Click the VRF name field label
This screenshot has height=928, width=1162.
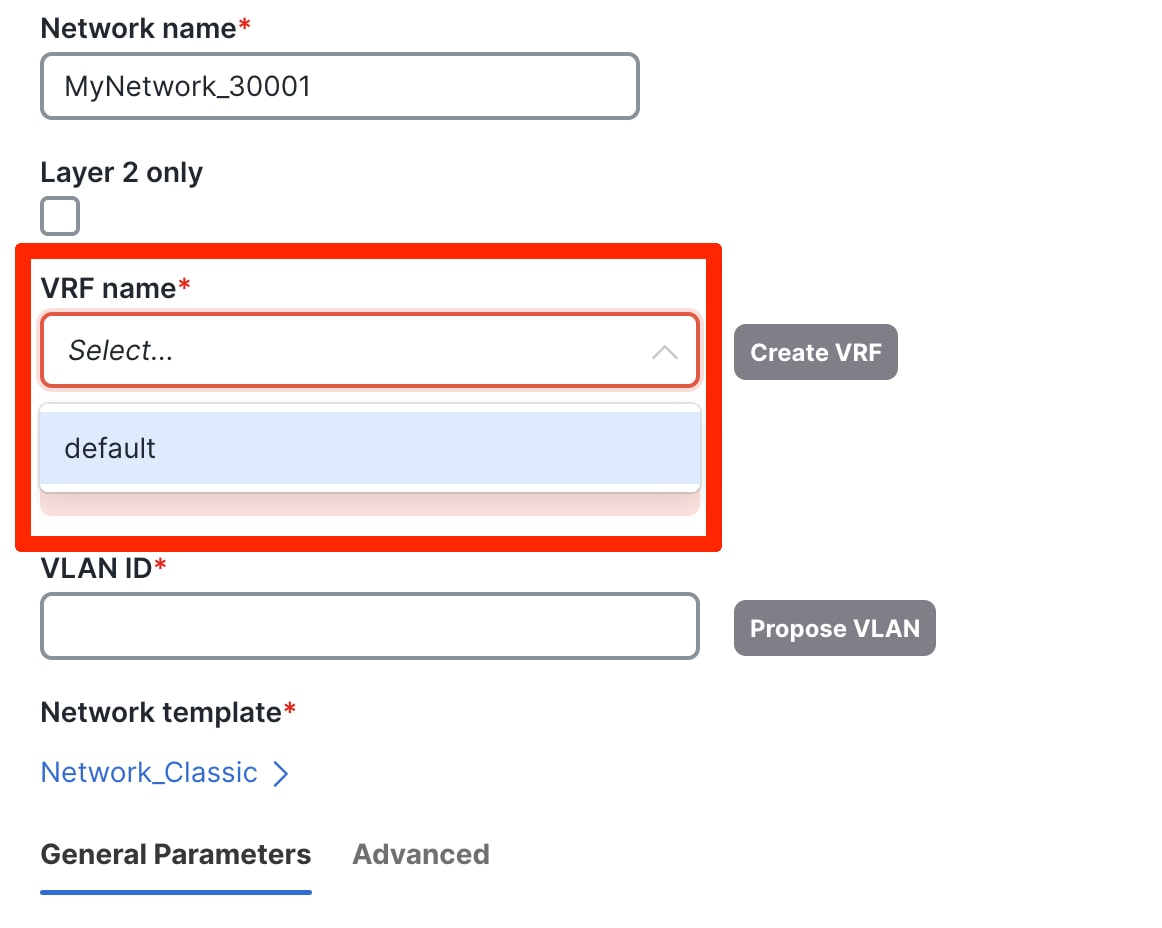[x=108, y=288]
